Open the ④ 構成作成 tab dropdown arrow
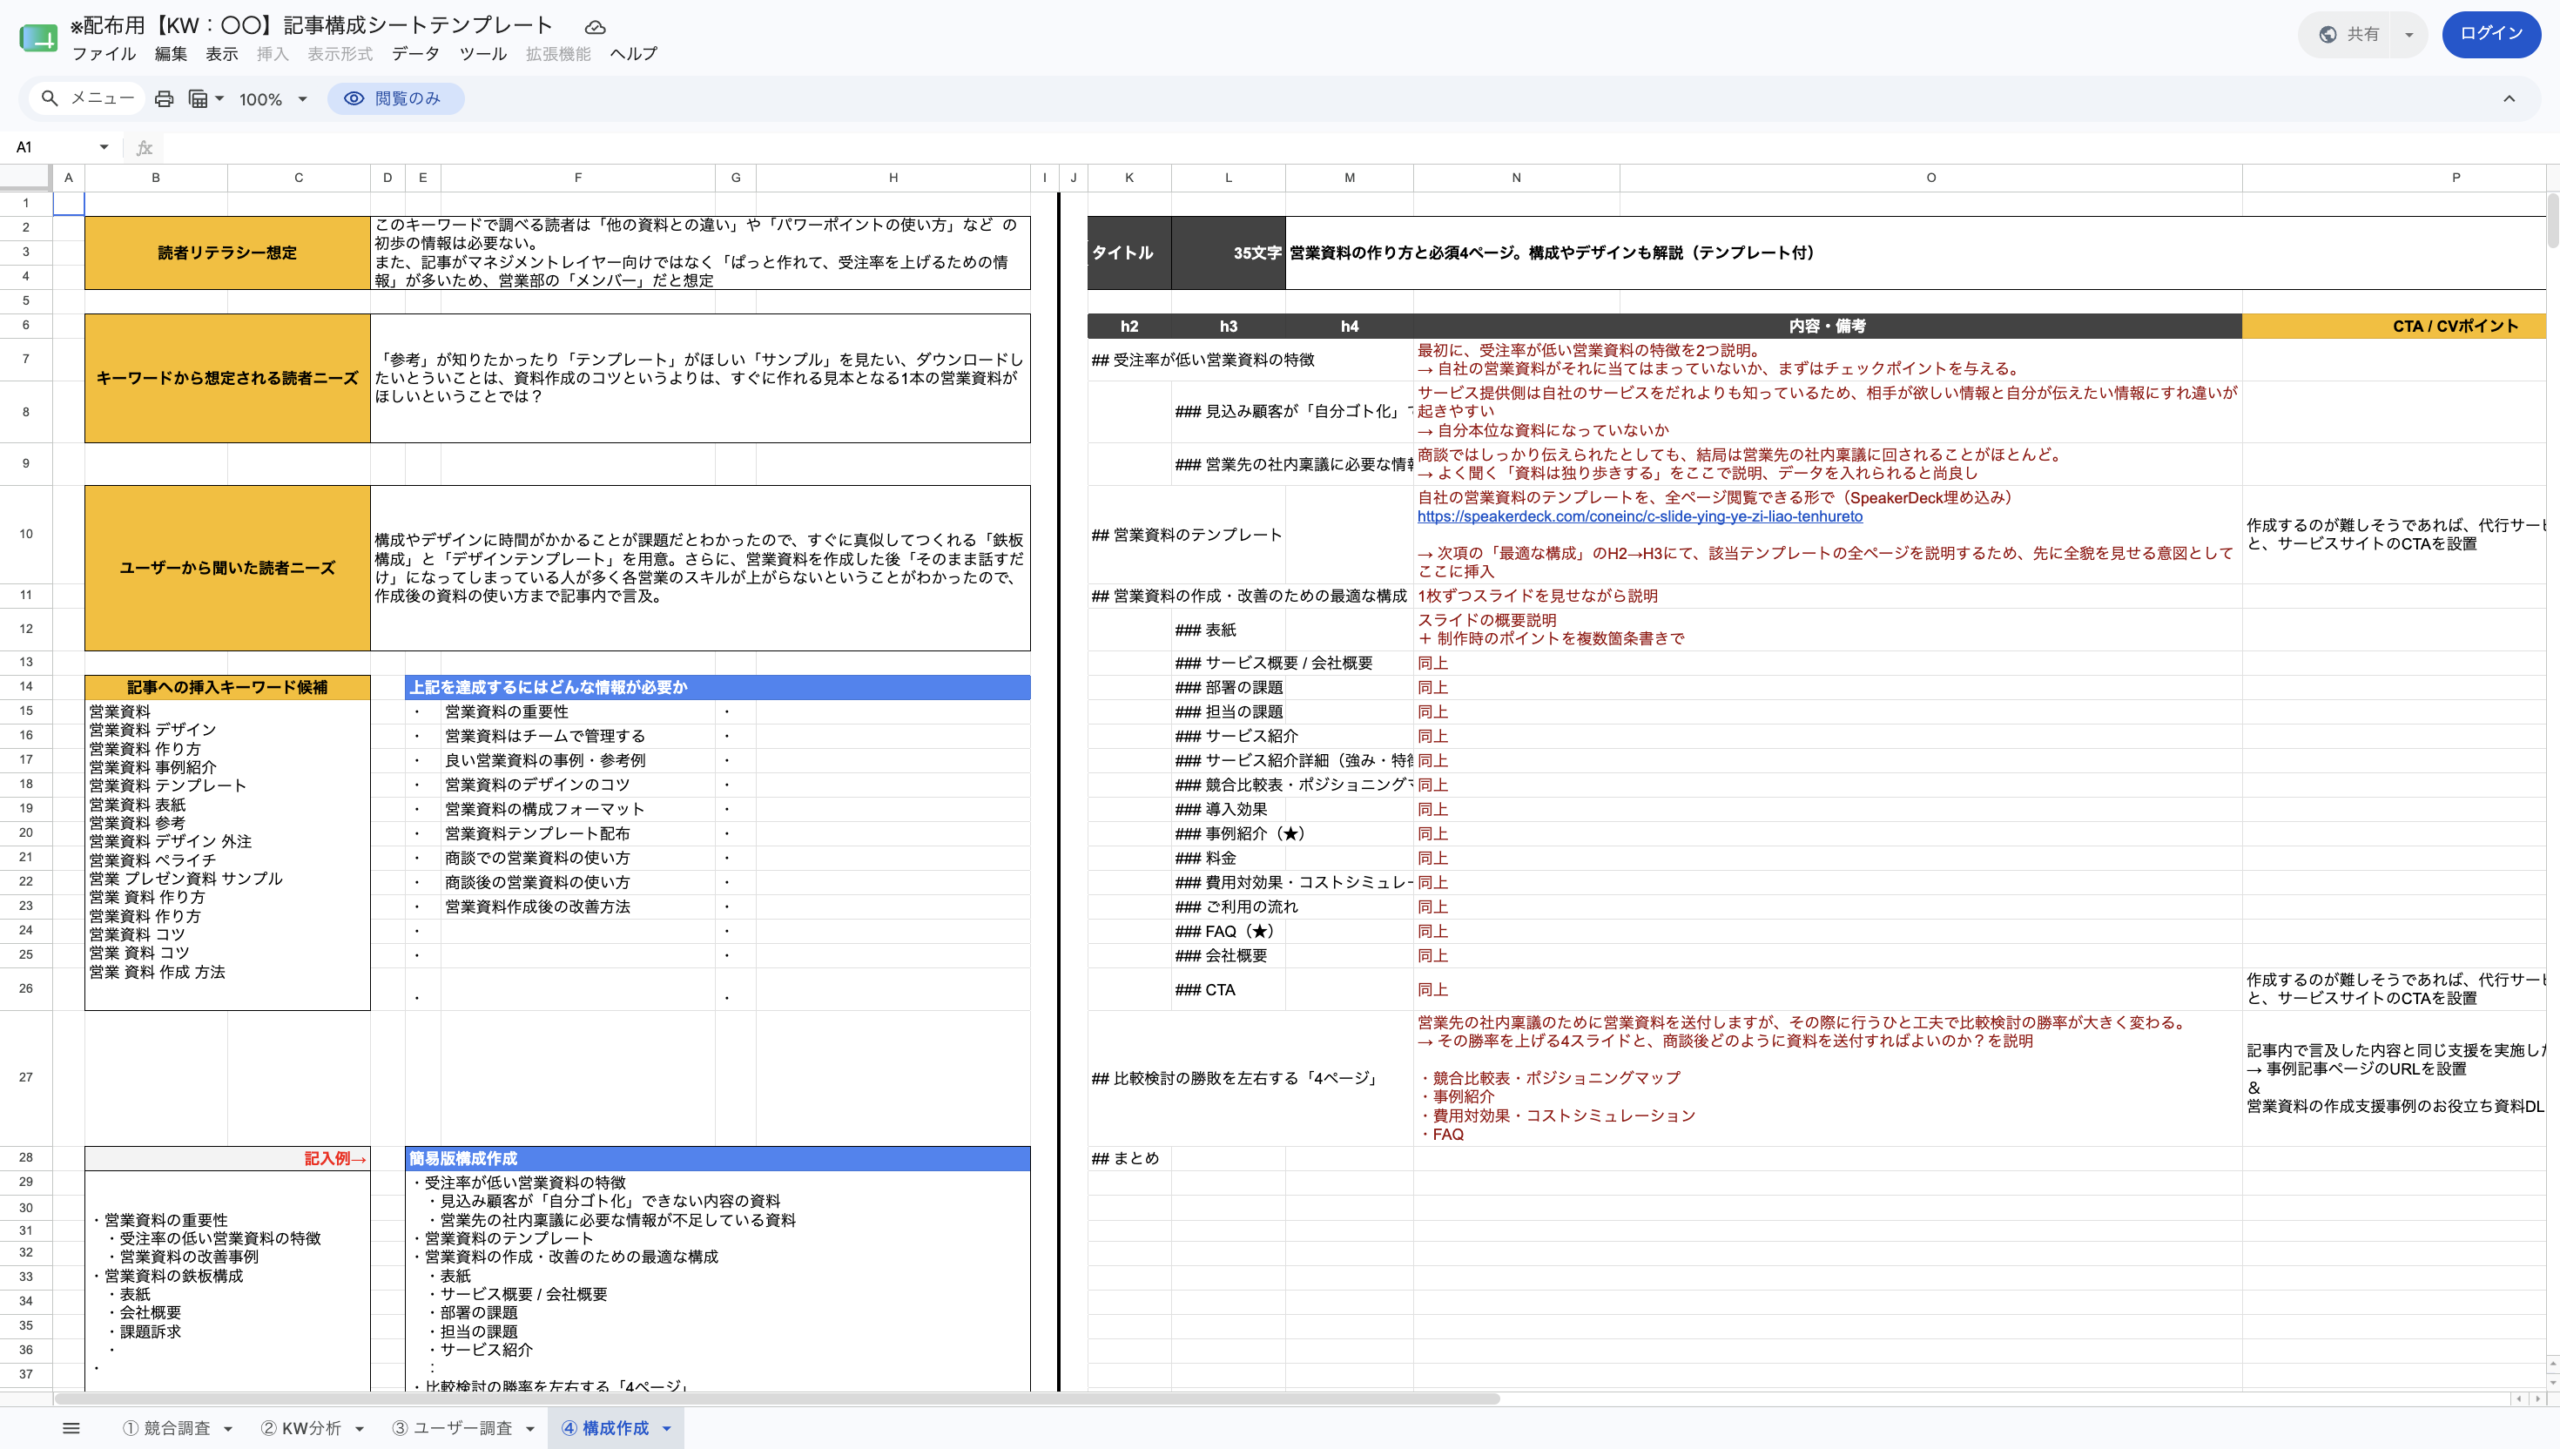The image size is (2560, 1449). (x=667, y=1429)
